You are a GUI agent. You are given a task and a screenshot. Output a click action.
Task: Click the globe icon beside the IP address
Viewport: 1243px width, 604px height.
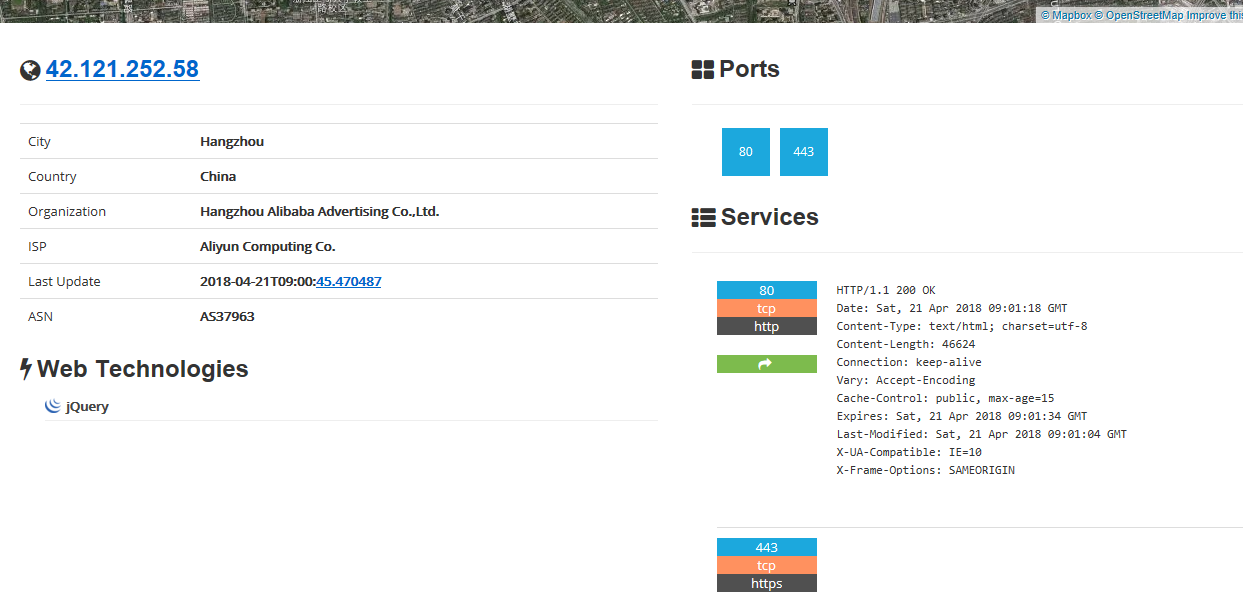coord(30,70)
